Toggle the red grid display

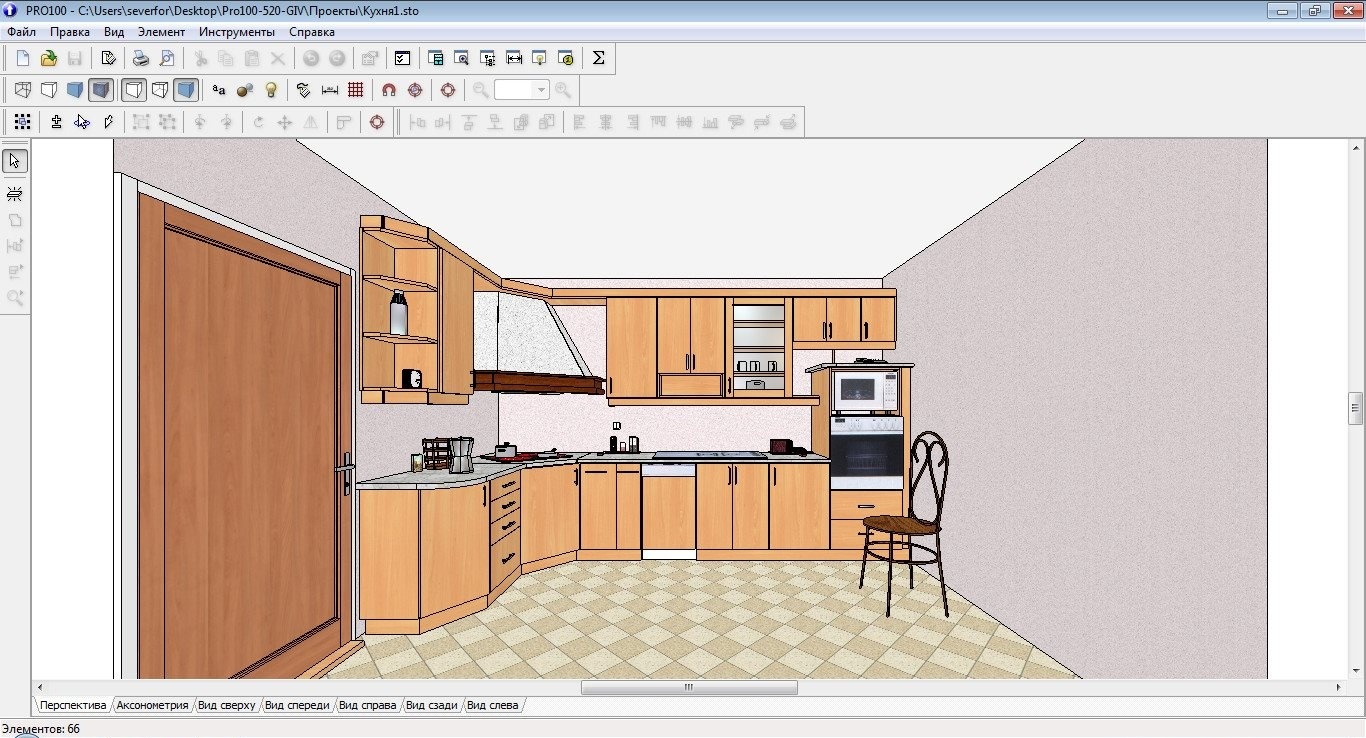pyautogui.click(x=356, y=90)
